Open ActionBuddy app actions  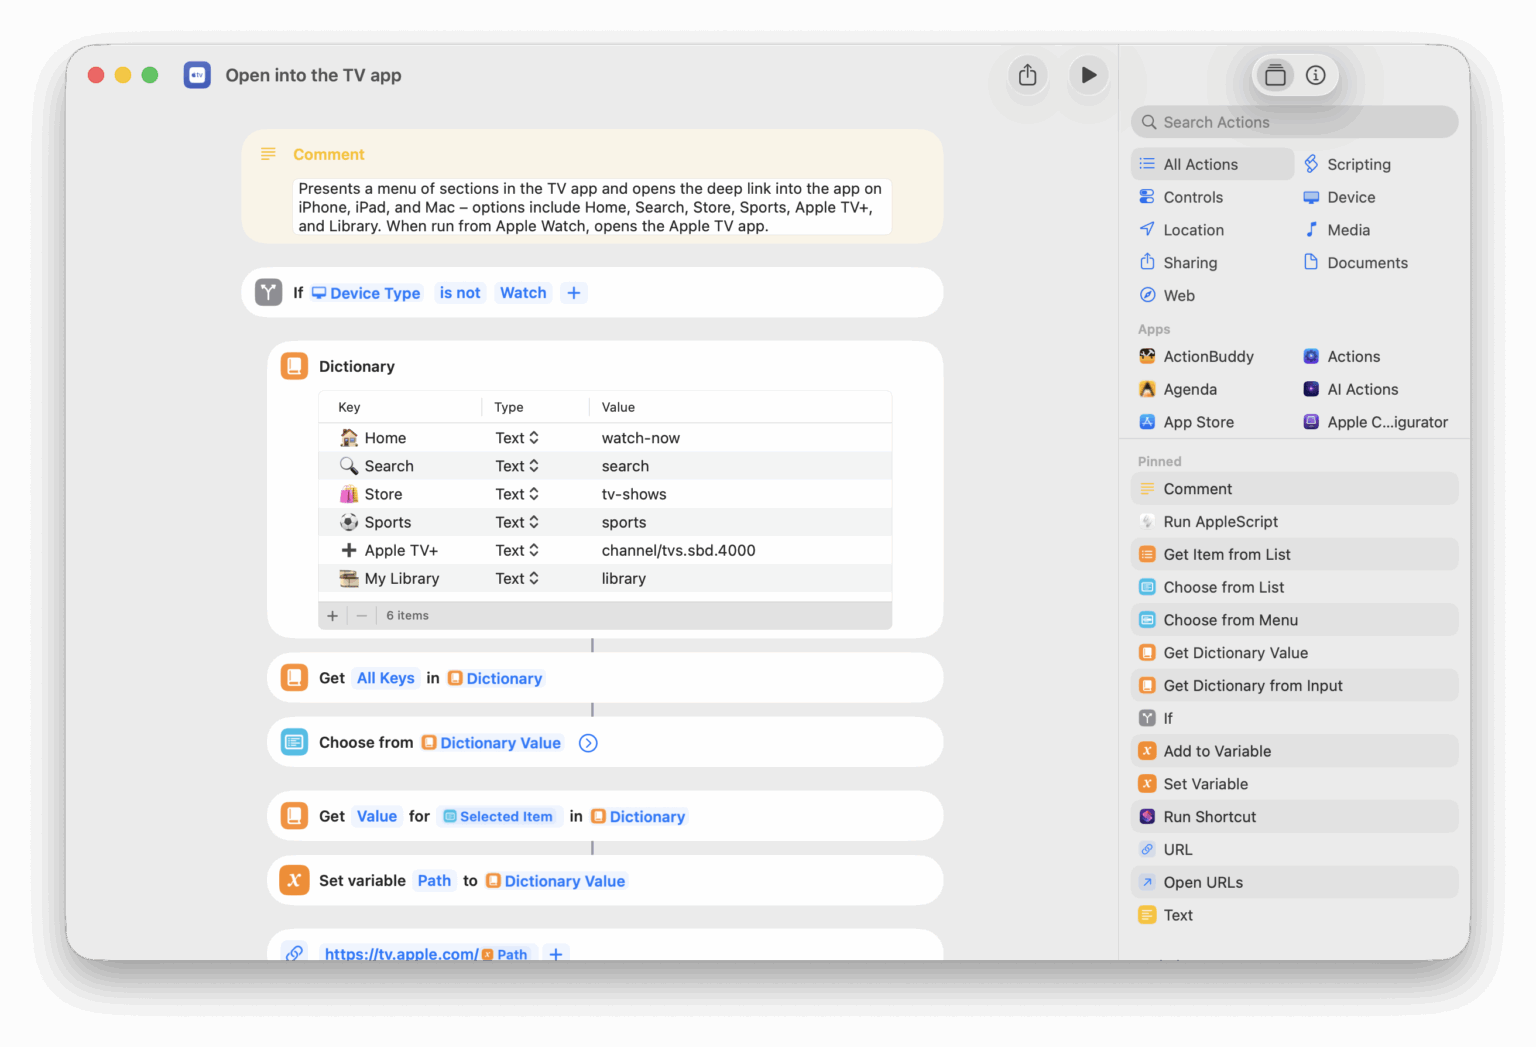point(1207,357)
